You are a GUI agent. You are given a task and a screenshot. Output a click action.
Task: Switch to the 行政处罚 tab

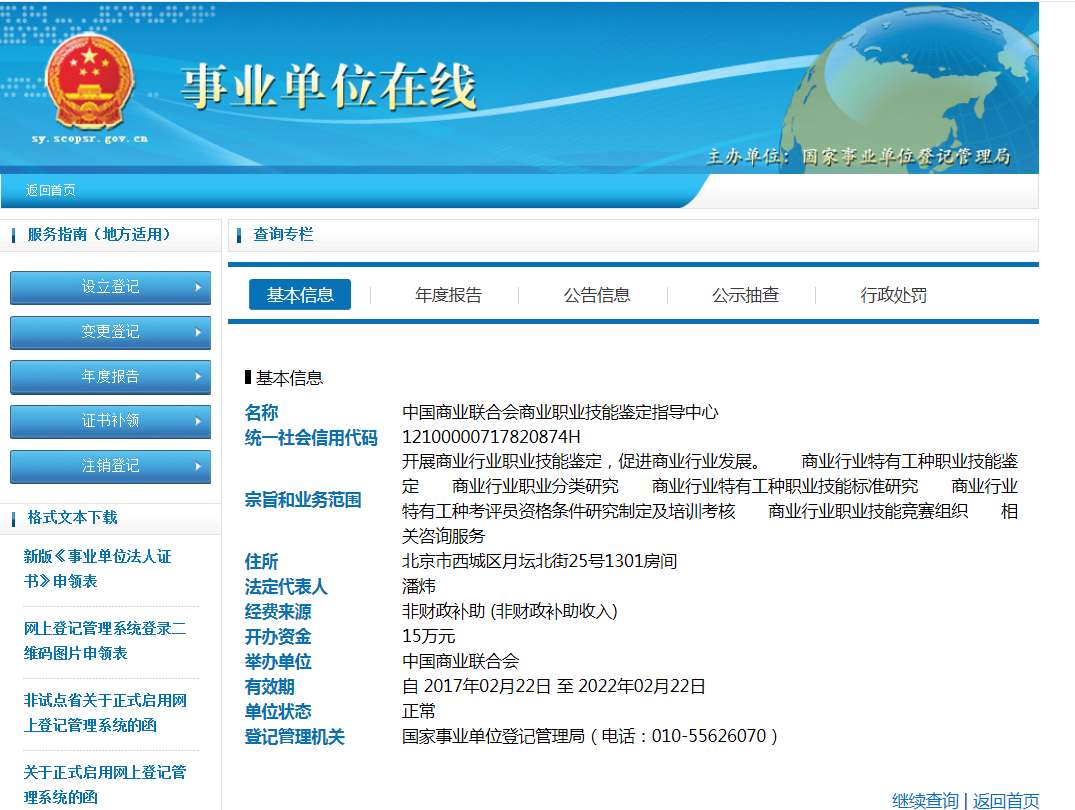click(x=893, y=296)
